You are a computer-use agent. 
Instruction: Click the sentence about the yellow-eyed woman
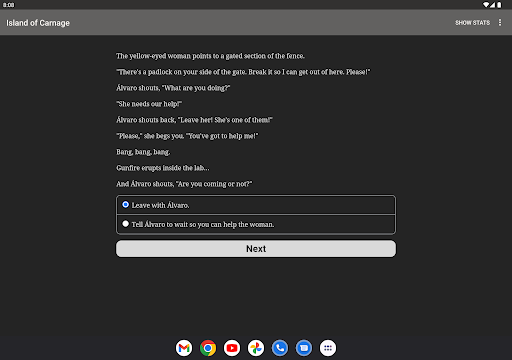tap(210, 56)
